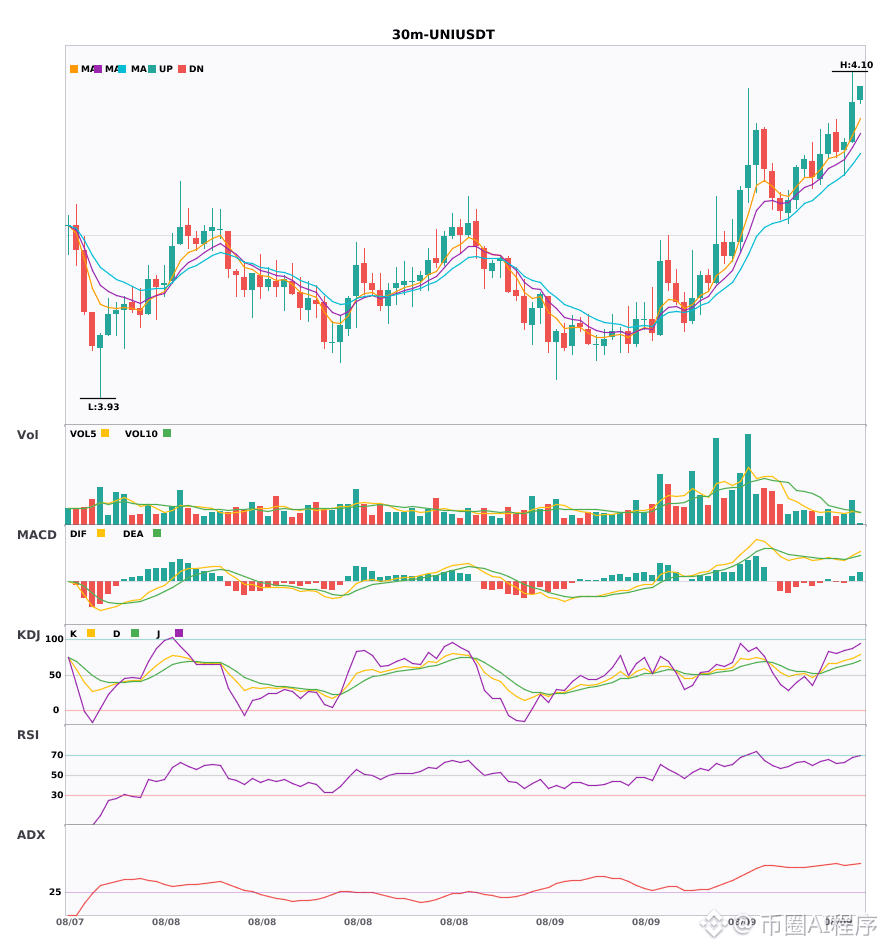The height and width of the screenshot is (950, 885).
Task: Click the green DEA legend swatch
Action: click(157, 533)
